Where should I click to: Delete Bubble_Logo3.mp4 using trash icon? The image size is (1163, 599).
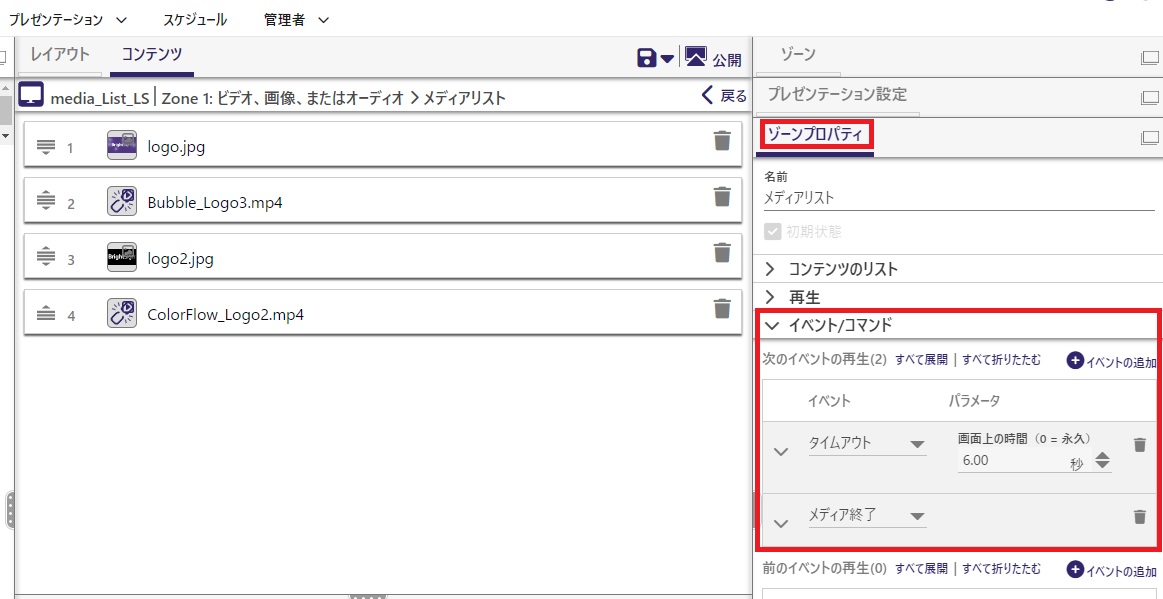click(x=722, y=197)
